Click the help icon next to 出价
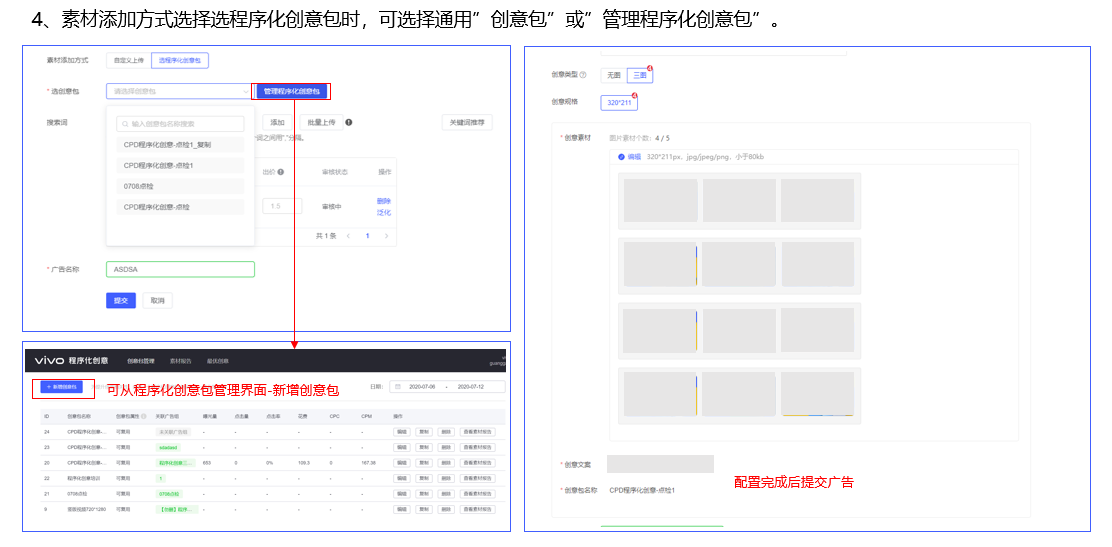 click(x=281, y=172)
